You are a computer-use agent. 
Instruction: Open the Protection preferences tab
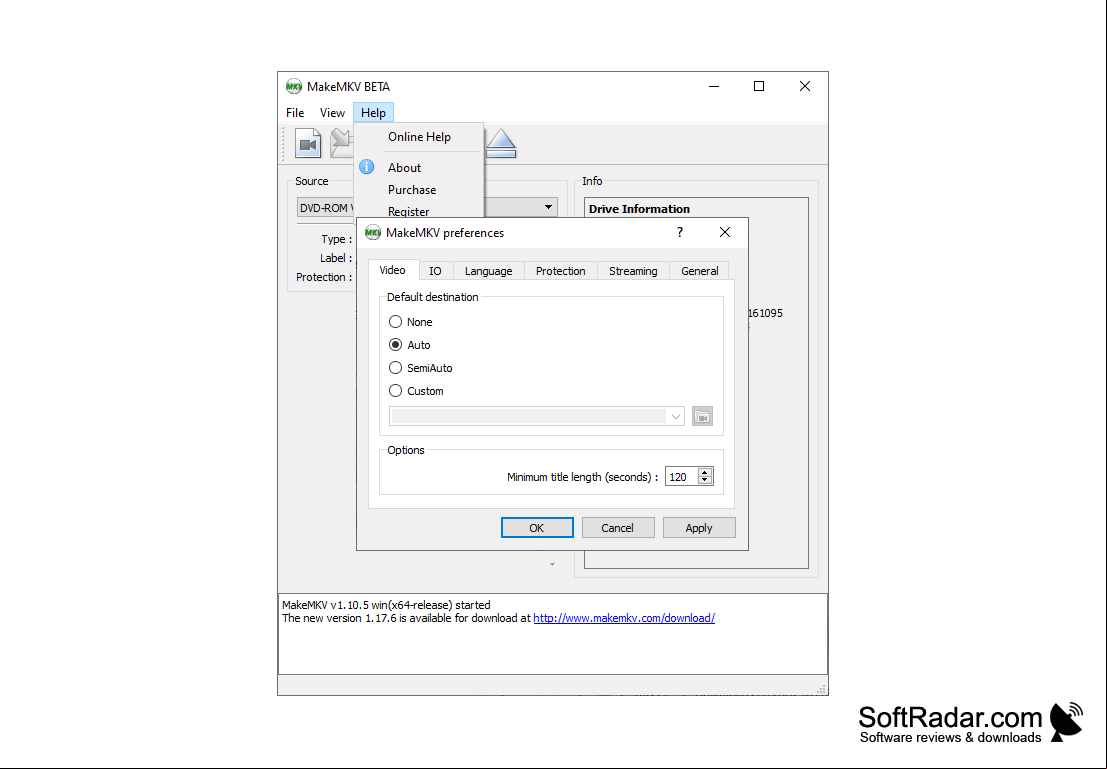(x=561, y=271)
